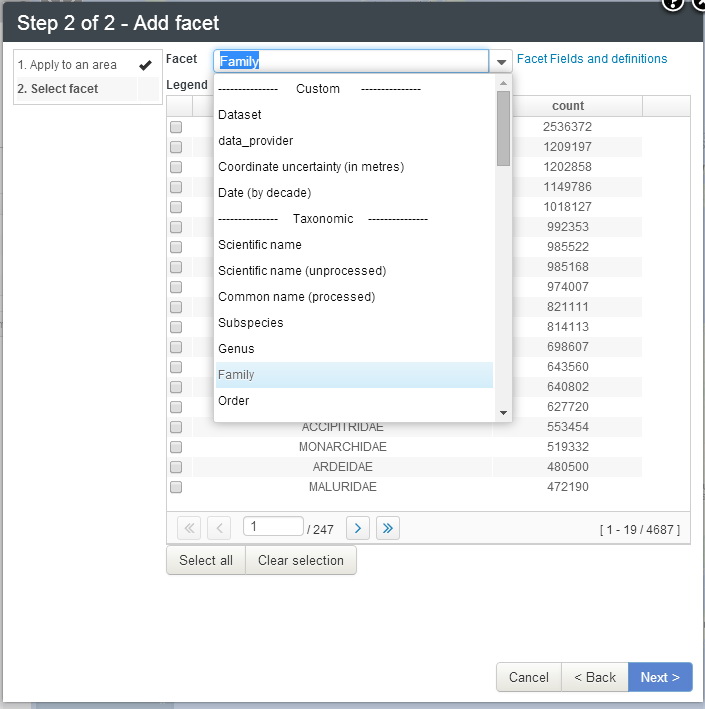Select Scientific name facet option

[x=260, y=245]
